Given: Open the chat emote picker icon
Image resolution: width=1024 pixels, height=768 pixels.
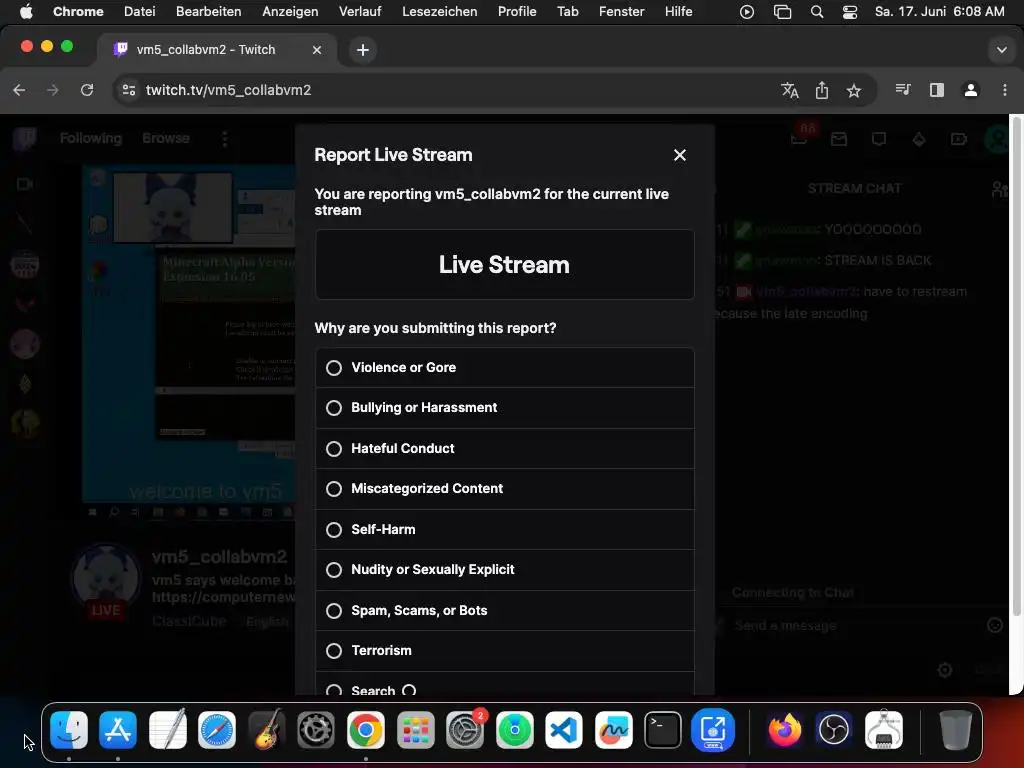Looking at the screenshot, I should click(x=995, y=626).
